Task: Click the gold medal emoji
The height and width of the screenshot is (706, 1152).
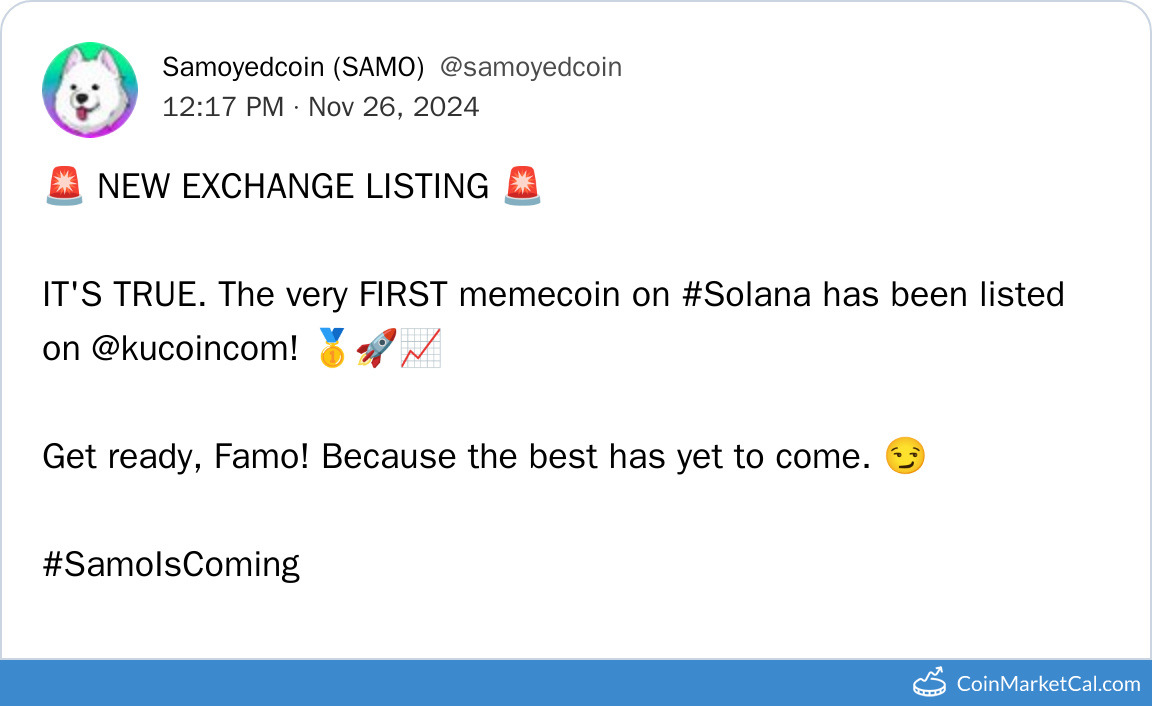Action: coord(331,348)
